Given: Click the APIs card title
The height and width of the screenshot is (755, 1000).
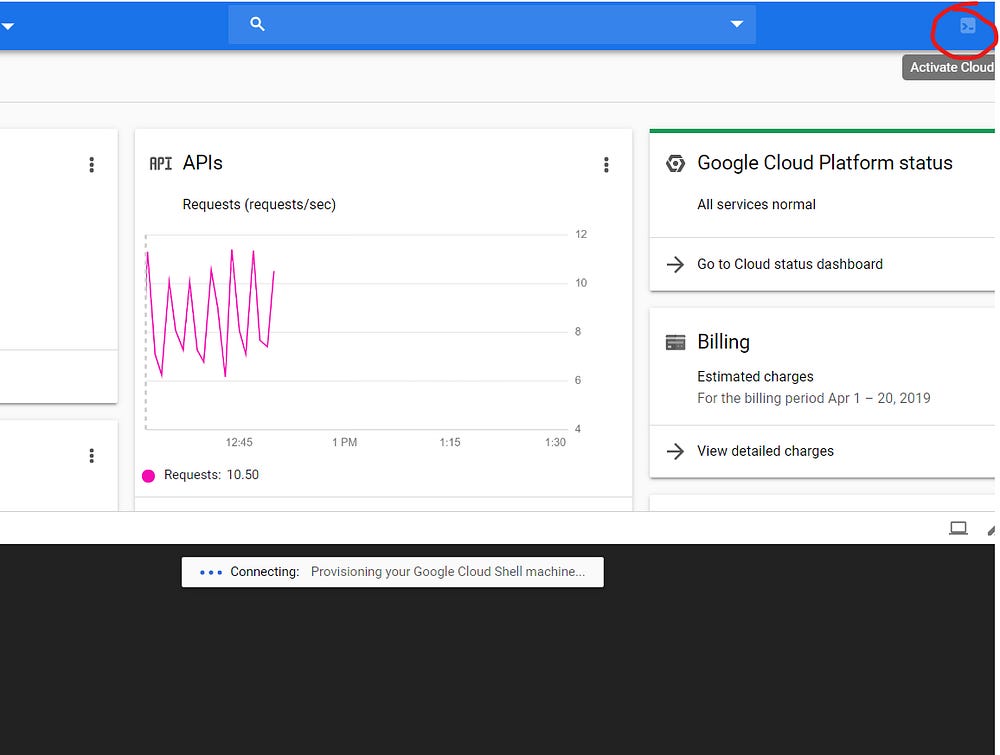Looking at the screenshot, I should click(203, 163).
